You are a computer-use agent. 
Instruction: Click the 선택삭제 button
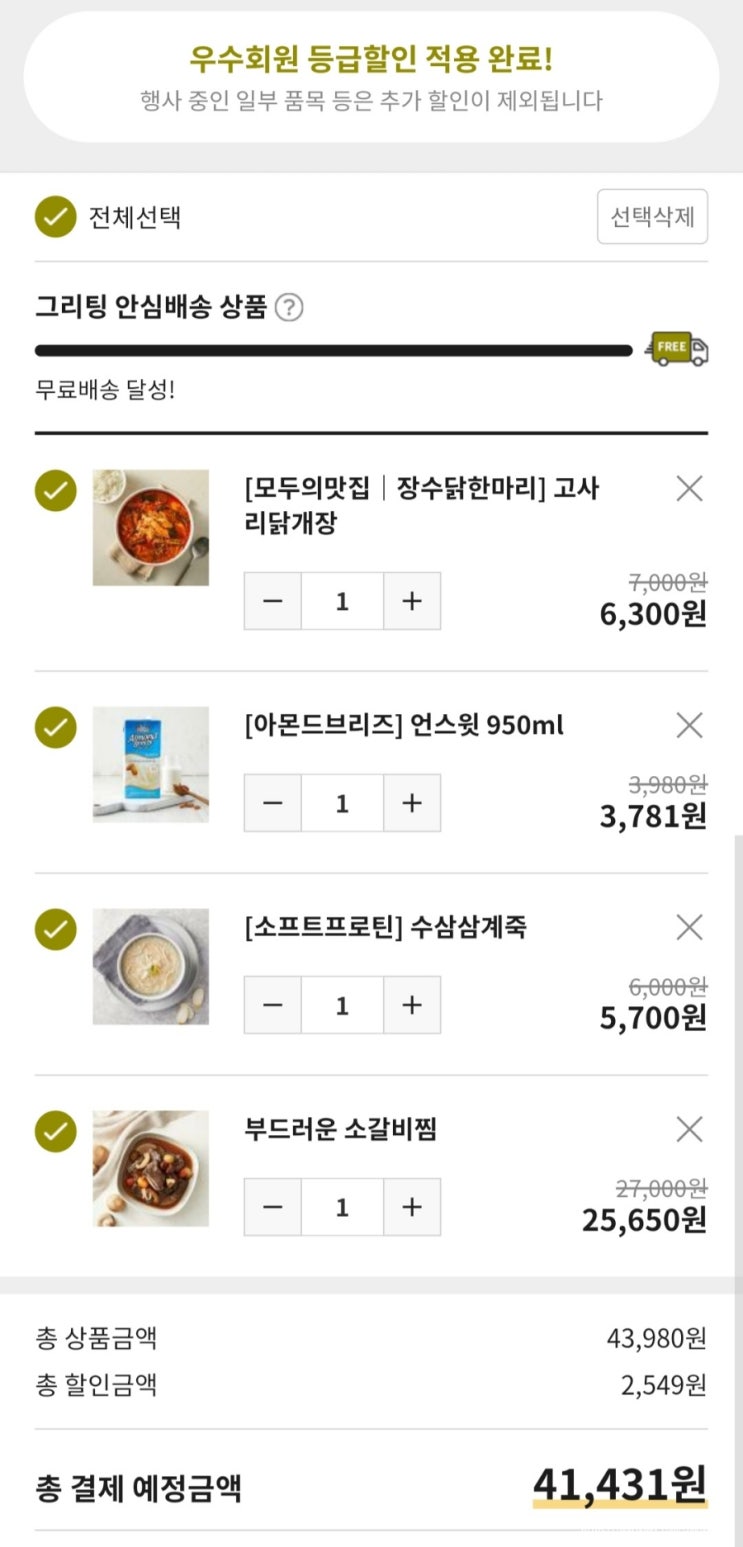click(x=652, y=217)
